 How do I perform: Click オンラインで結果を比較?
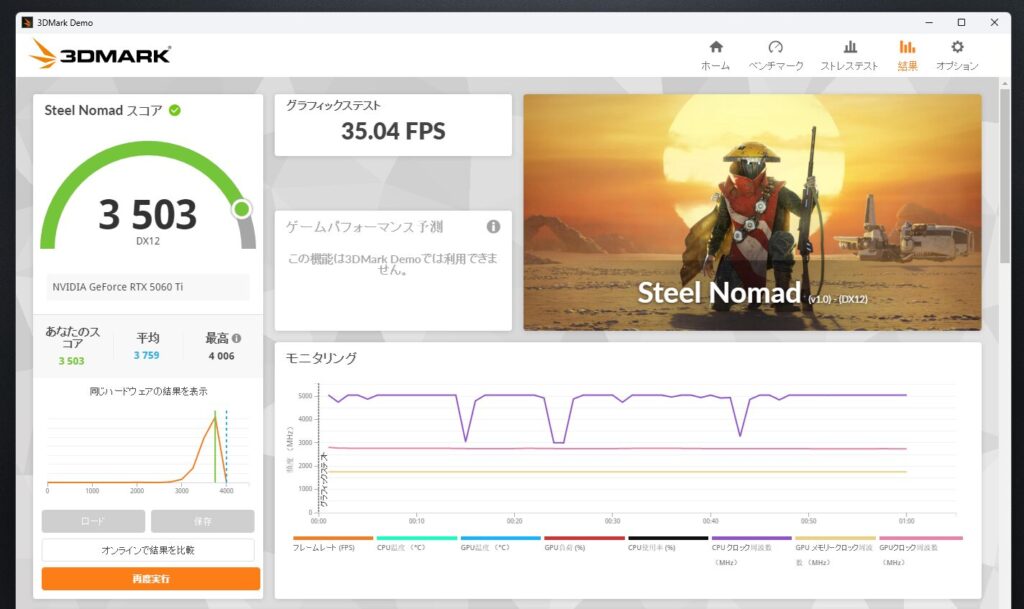148,550
